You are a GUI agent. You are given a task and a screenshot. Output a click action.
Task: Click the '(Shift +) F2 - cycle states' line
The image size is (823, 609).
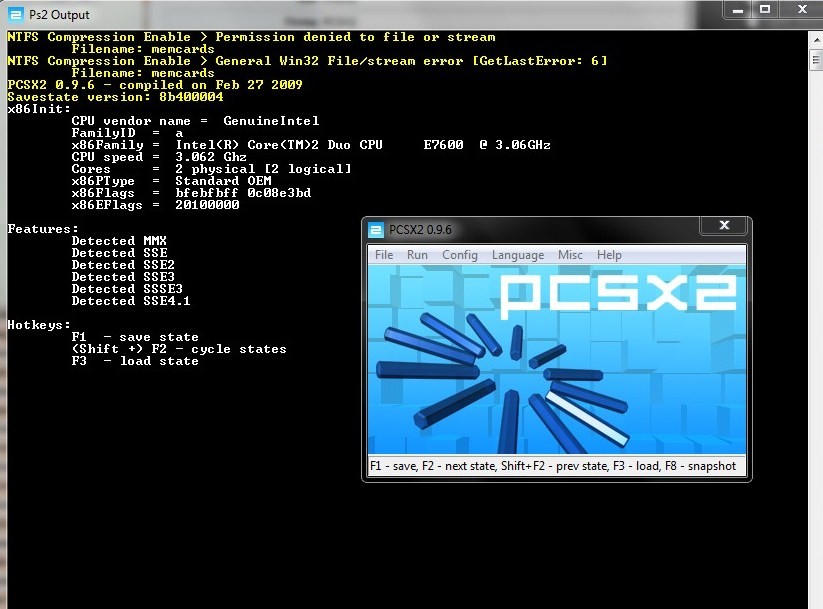tap(179, 349)
